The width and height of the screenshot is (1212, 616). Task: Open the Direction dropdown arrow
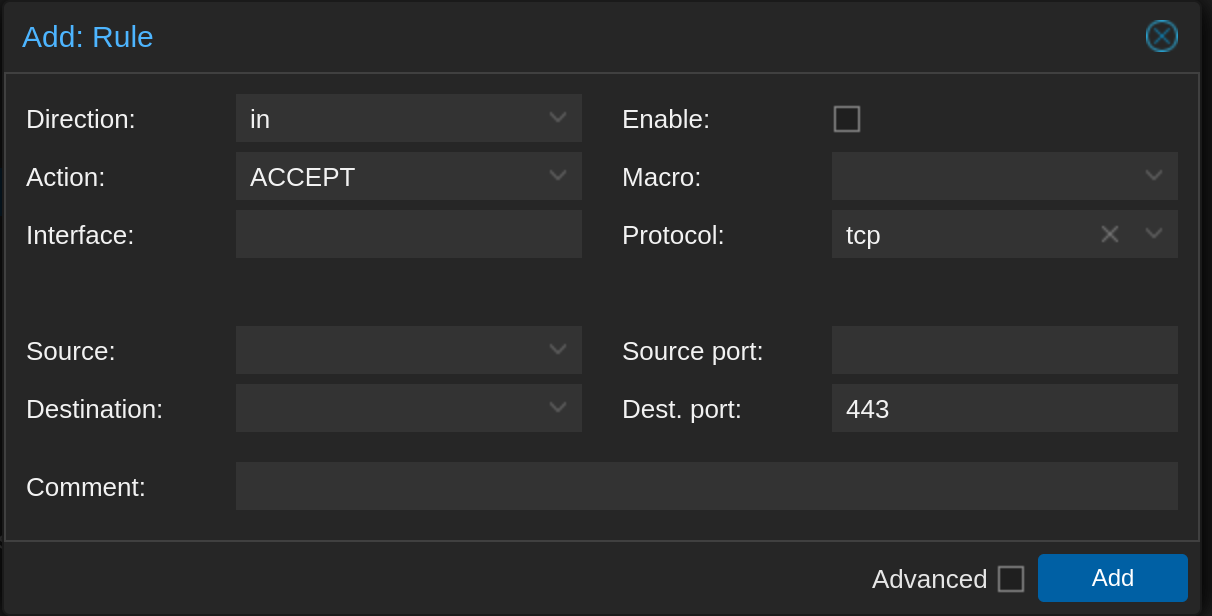(x=558, y=118)
